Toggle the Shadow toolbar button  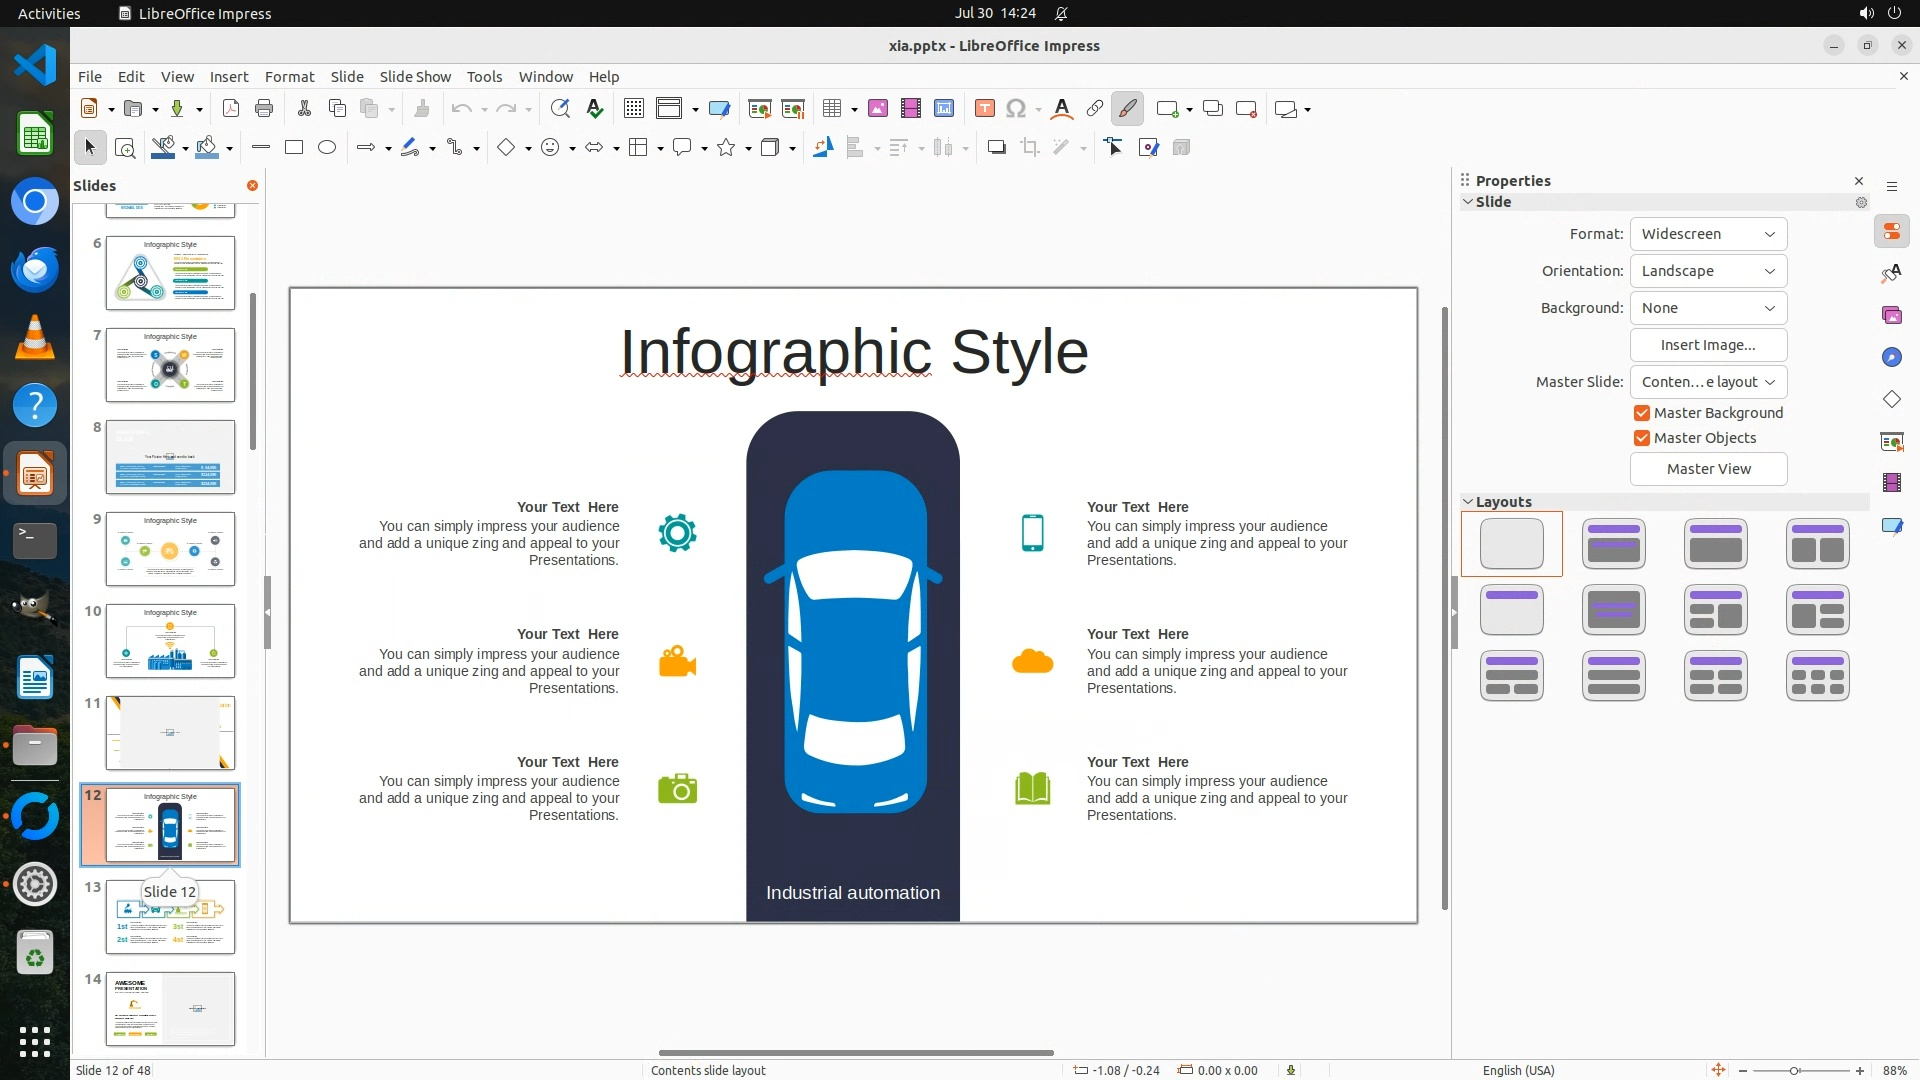(996, 148)
